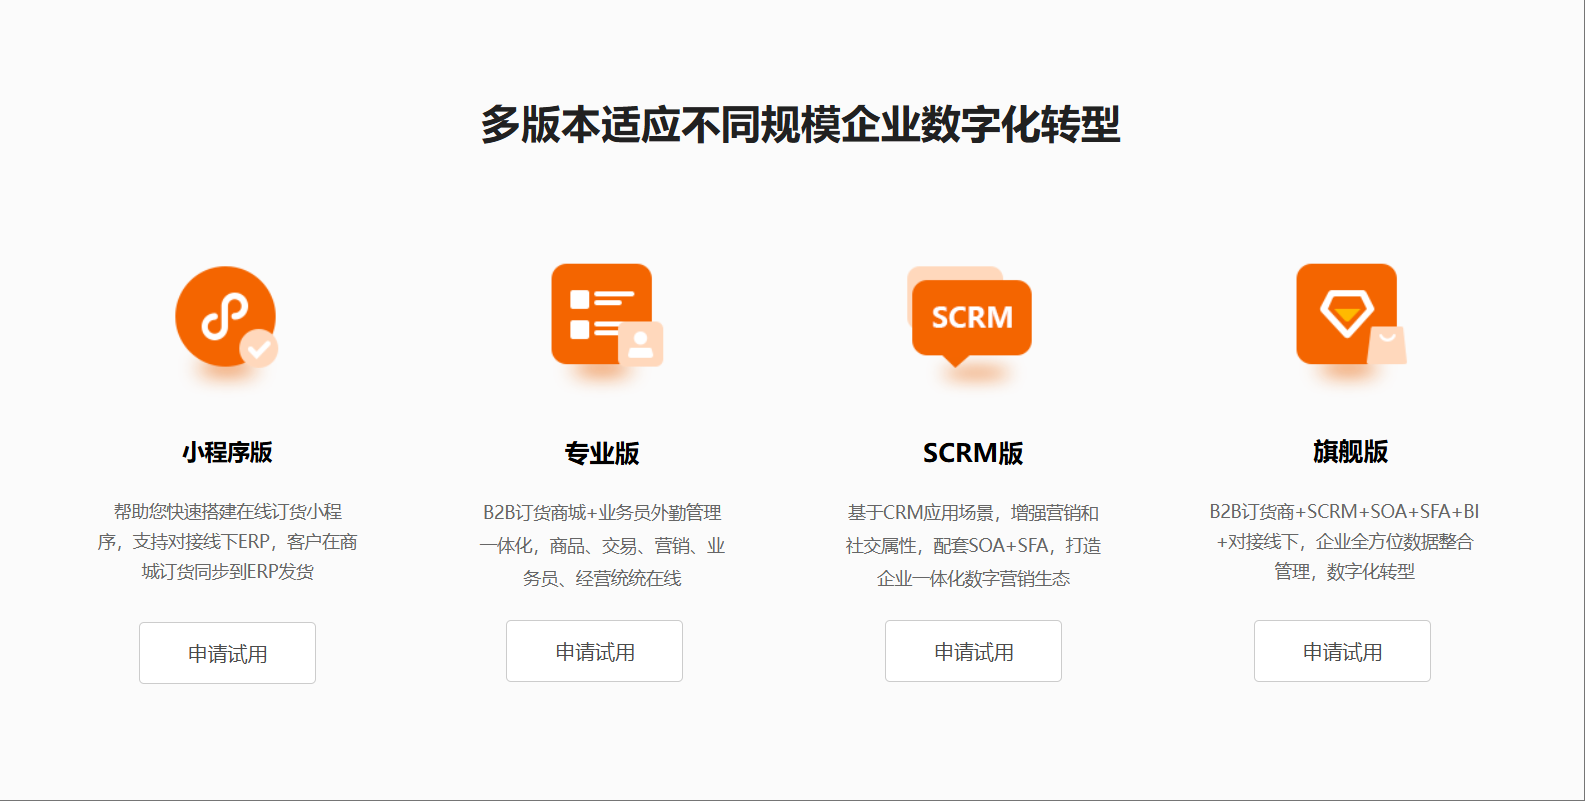Screen dimensions: 1585x801
Task: Click the person badge on 专业版 icon
Action: 640,344
